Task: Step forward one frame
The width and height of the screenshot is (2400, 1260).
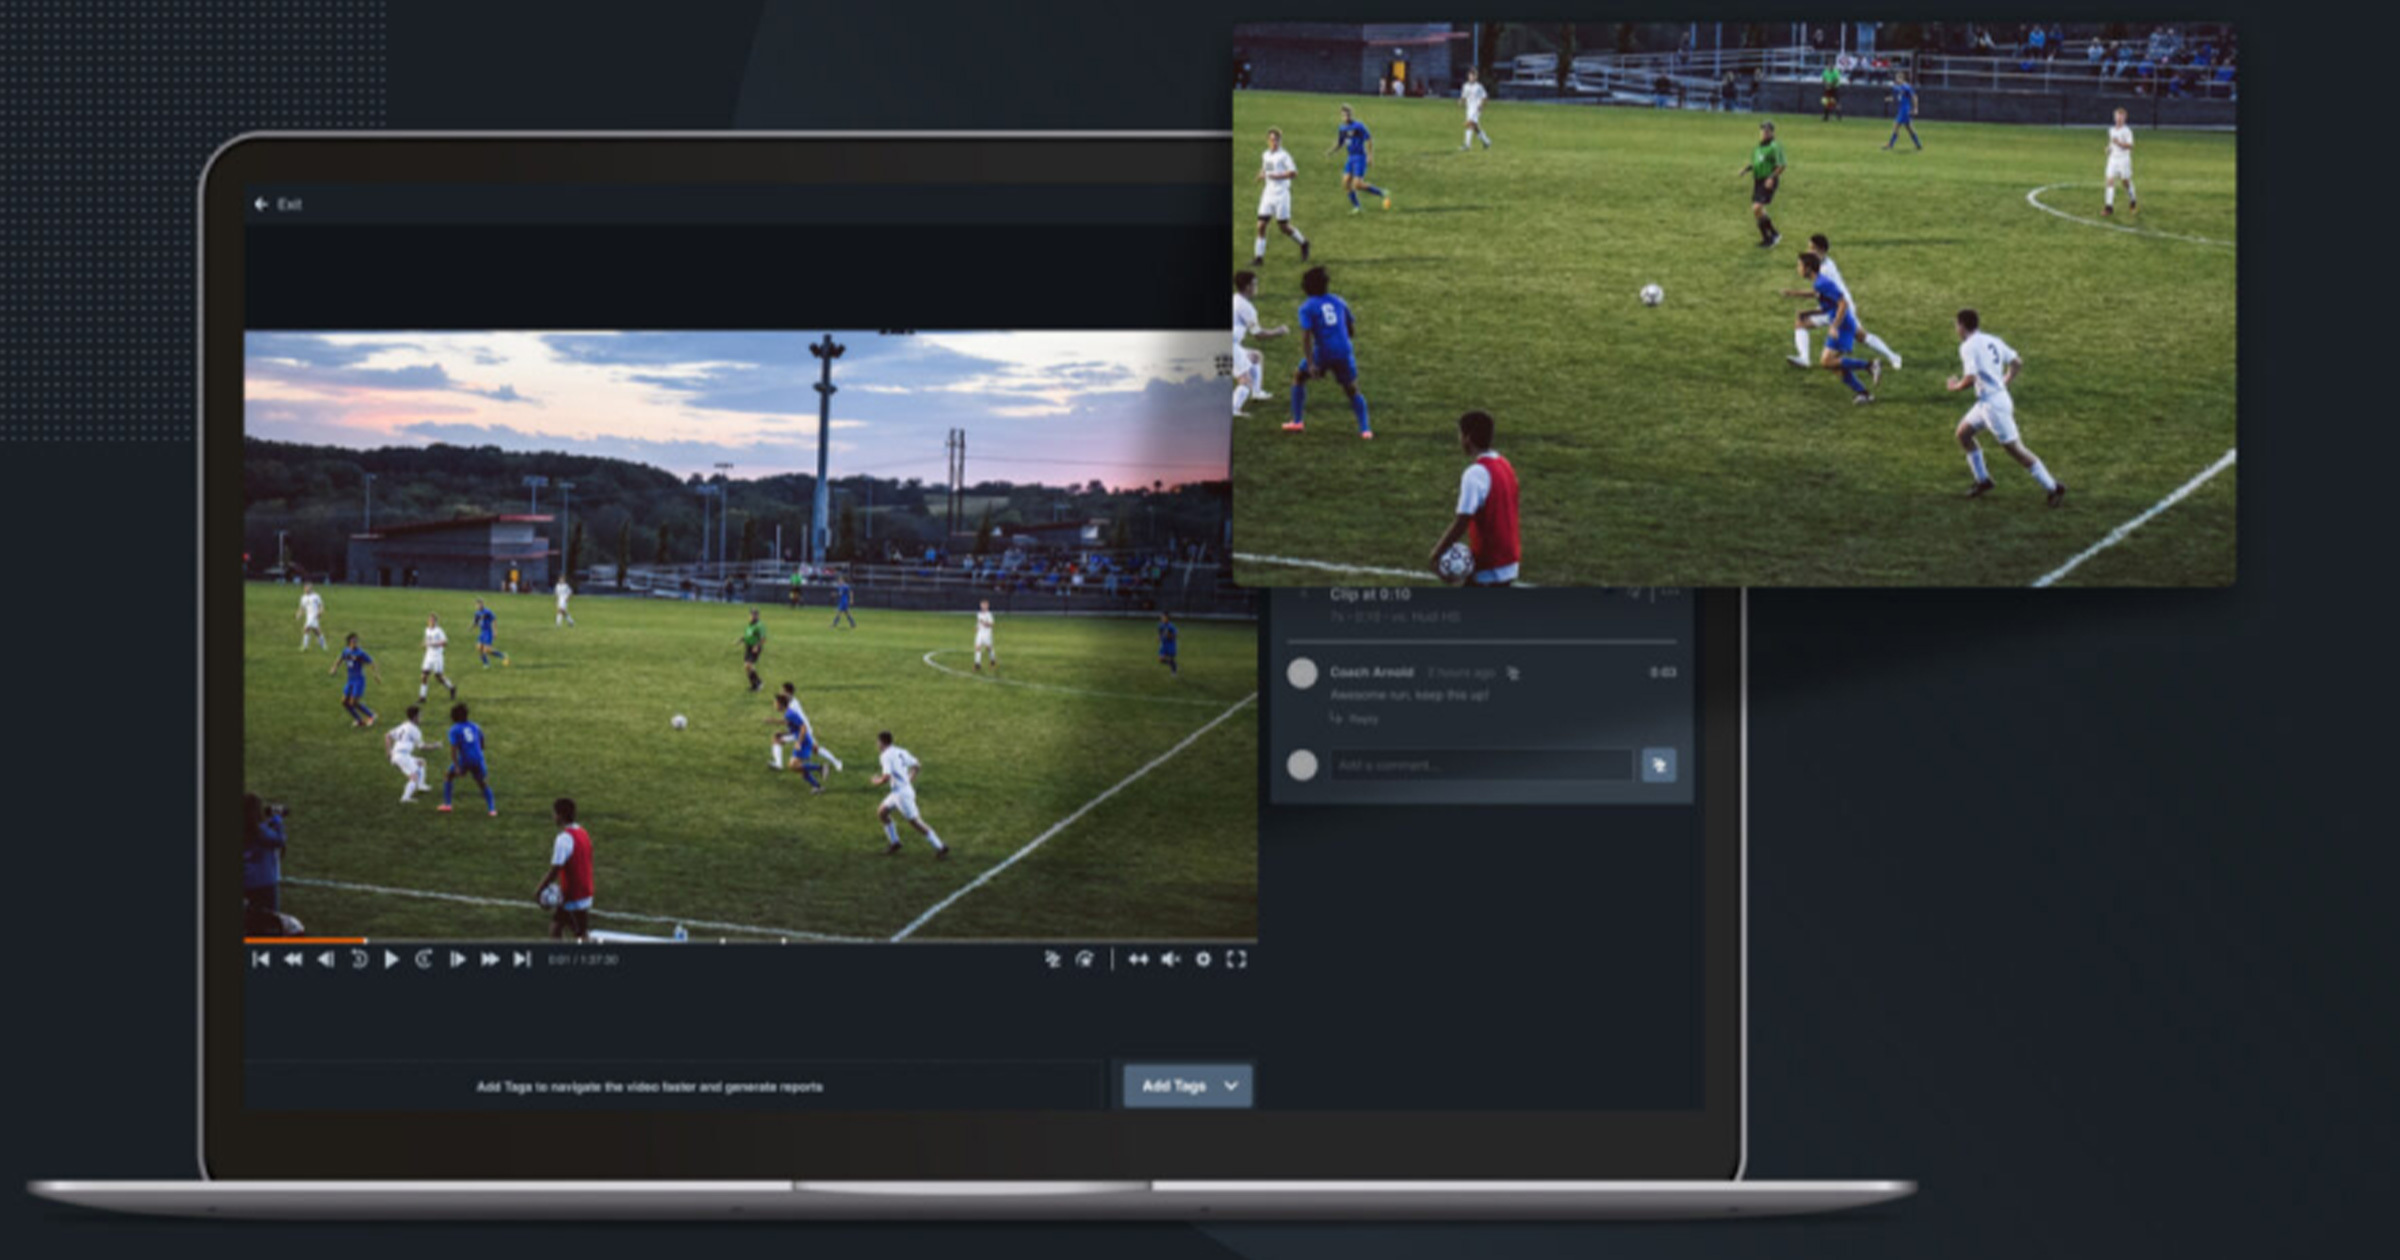Action: click(457, 960)
